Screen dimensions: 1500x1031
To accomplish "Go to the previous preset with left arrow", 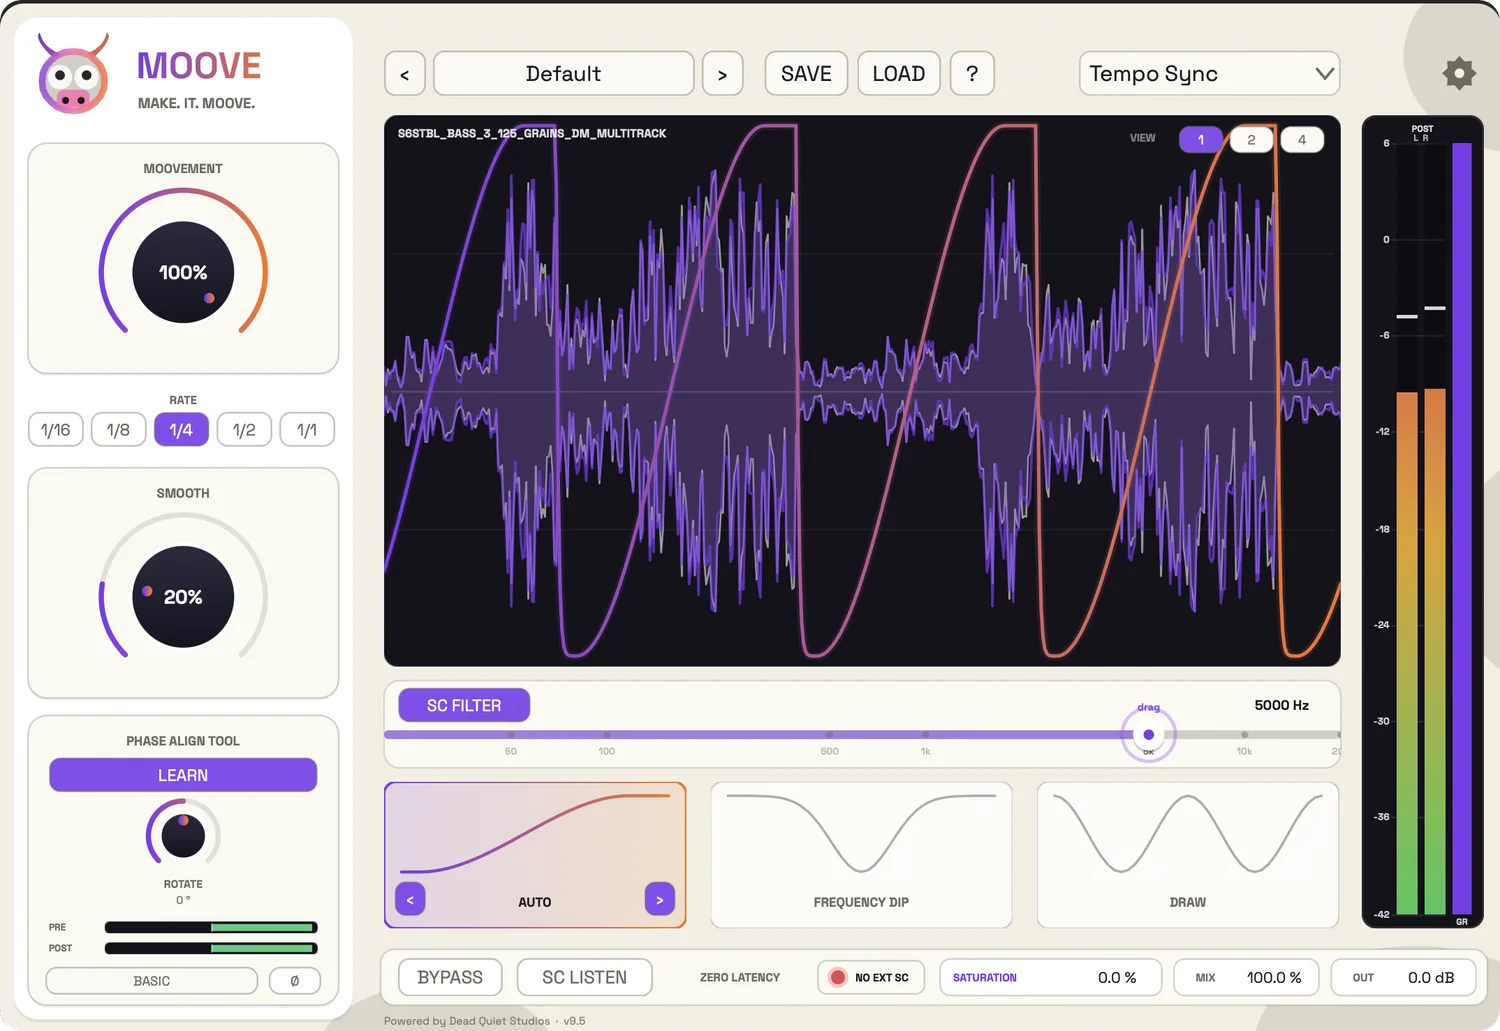I will 405,74.
